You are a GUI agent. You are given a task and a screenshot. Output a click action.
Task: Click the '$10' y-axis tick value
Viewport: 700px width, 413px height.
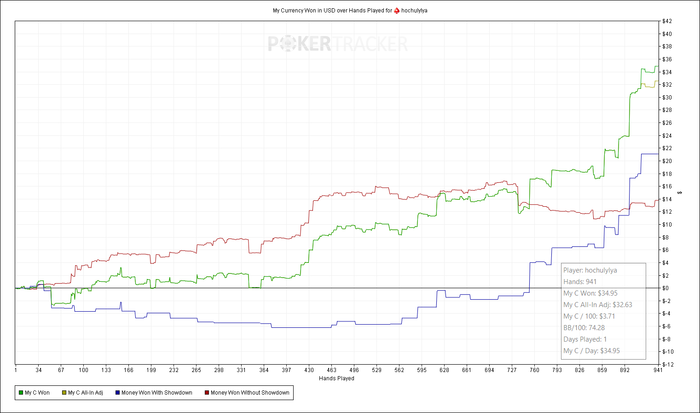[x=667, y=225]
